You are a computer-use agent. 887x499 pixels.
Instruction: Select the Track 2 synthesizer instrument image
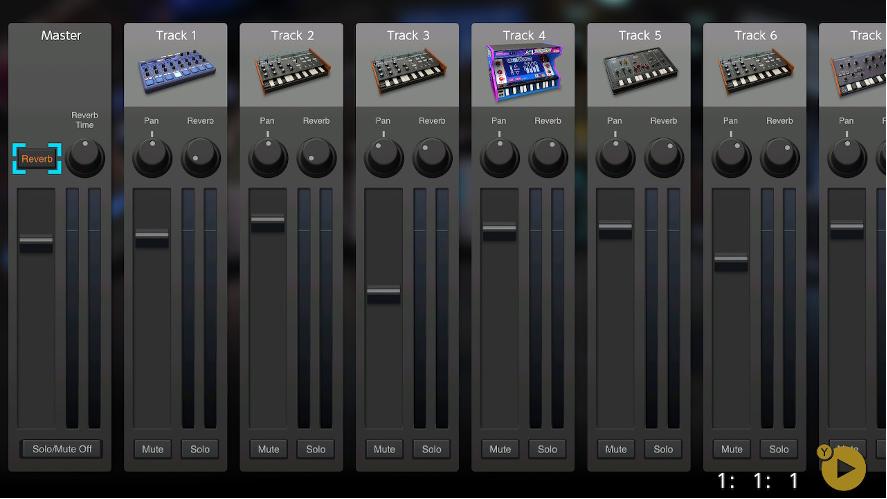[292, 72]
